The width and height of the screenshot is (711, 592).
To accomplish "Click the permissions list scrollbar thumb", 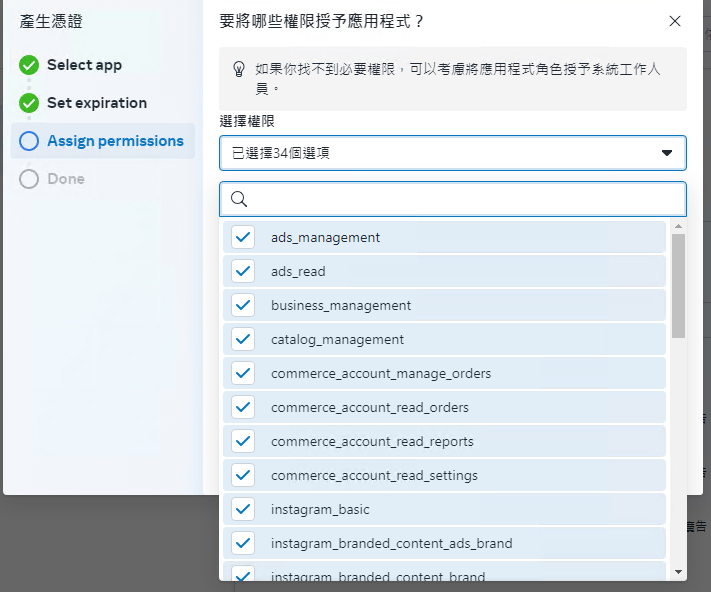I will tap(678, 286).
